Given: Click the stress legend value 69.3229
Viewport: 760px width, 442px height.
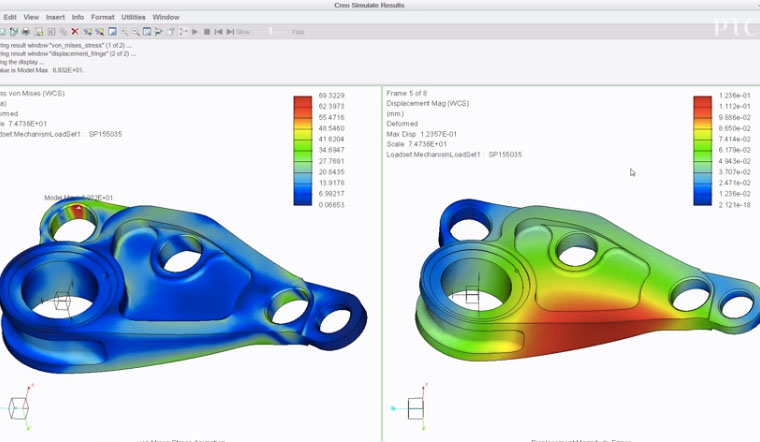Looking at the screenshot, I should (x=332, y=95).
